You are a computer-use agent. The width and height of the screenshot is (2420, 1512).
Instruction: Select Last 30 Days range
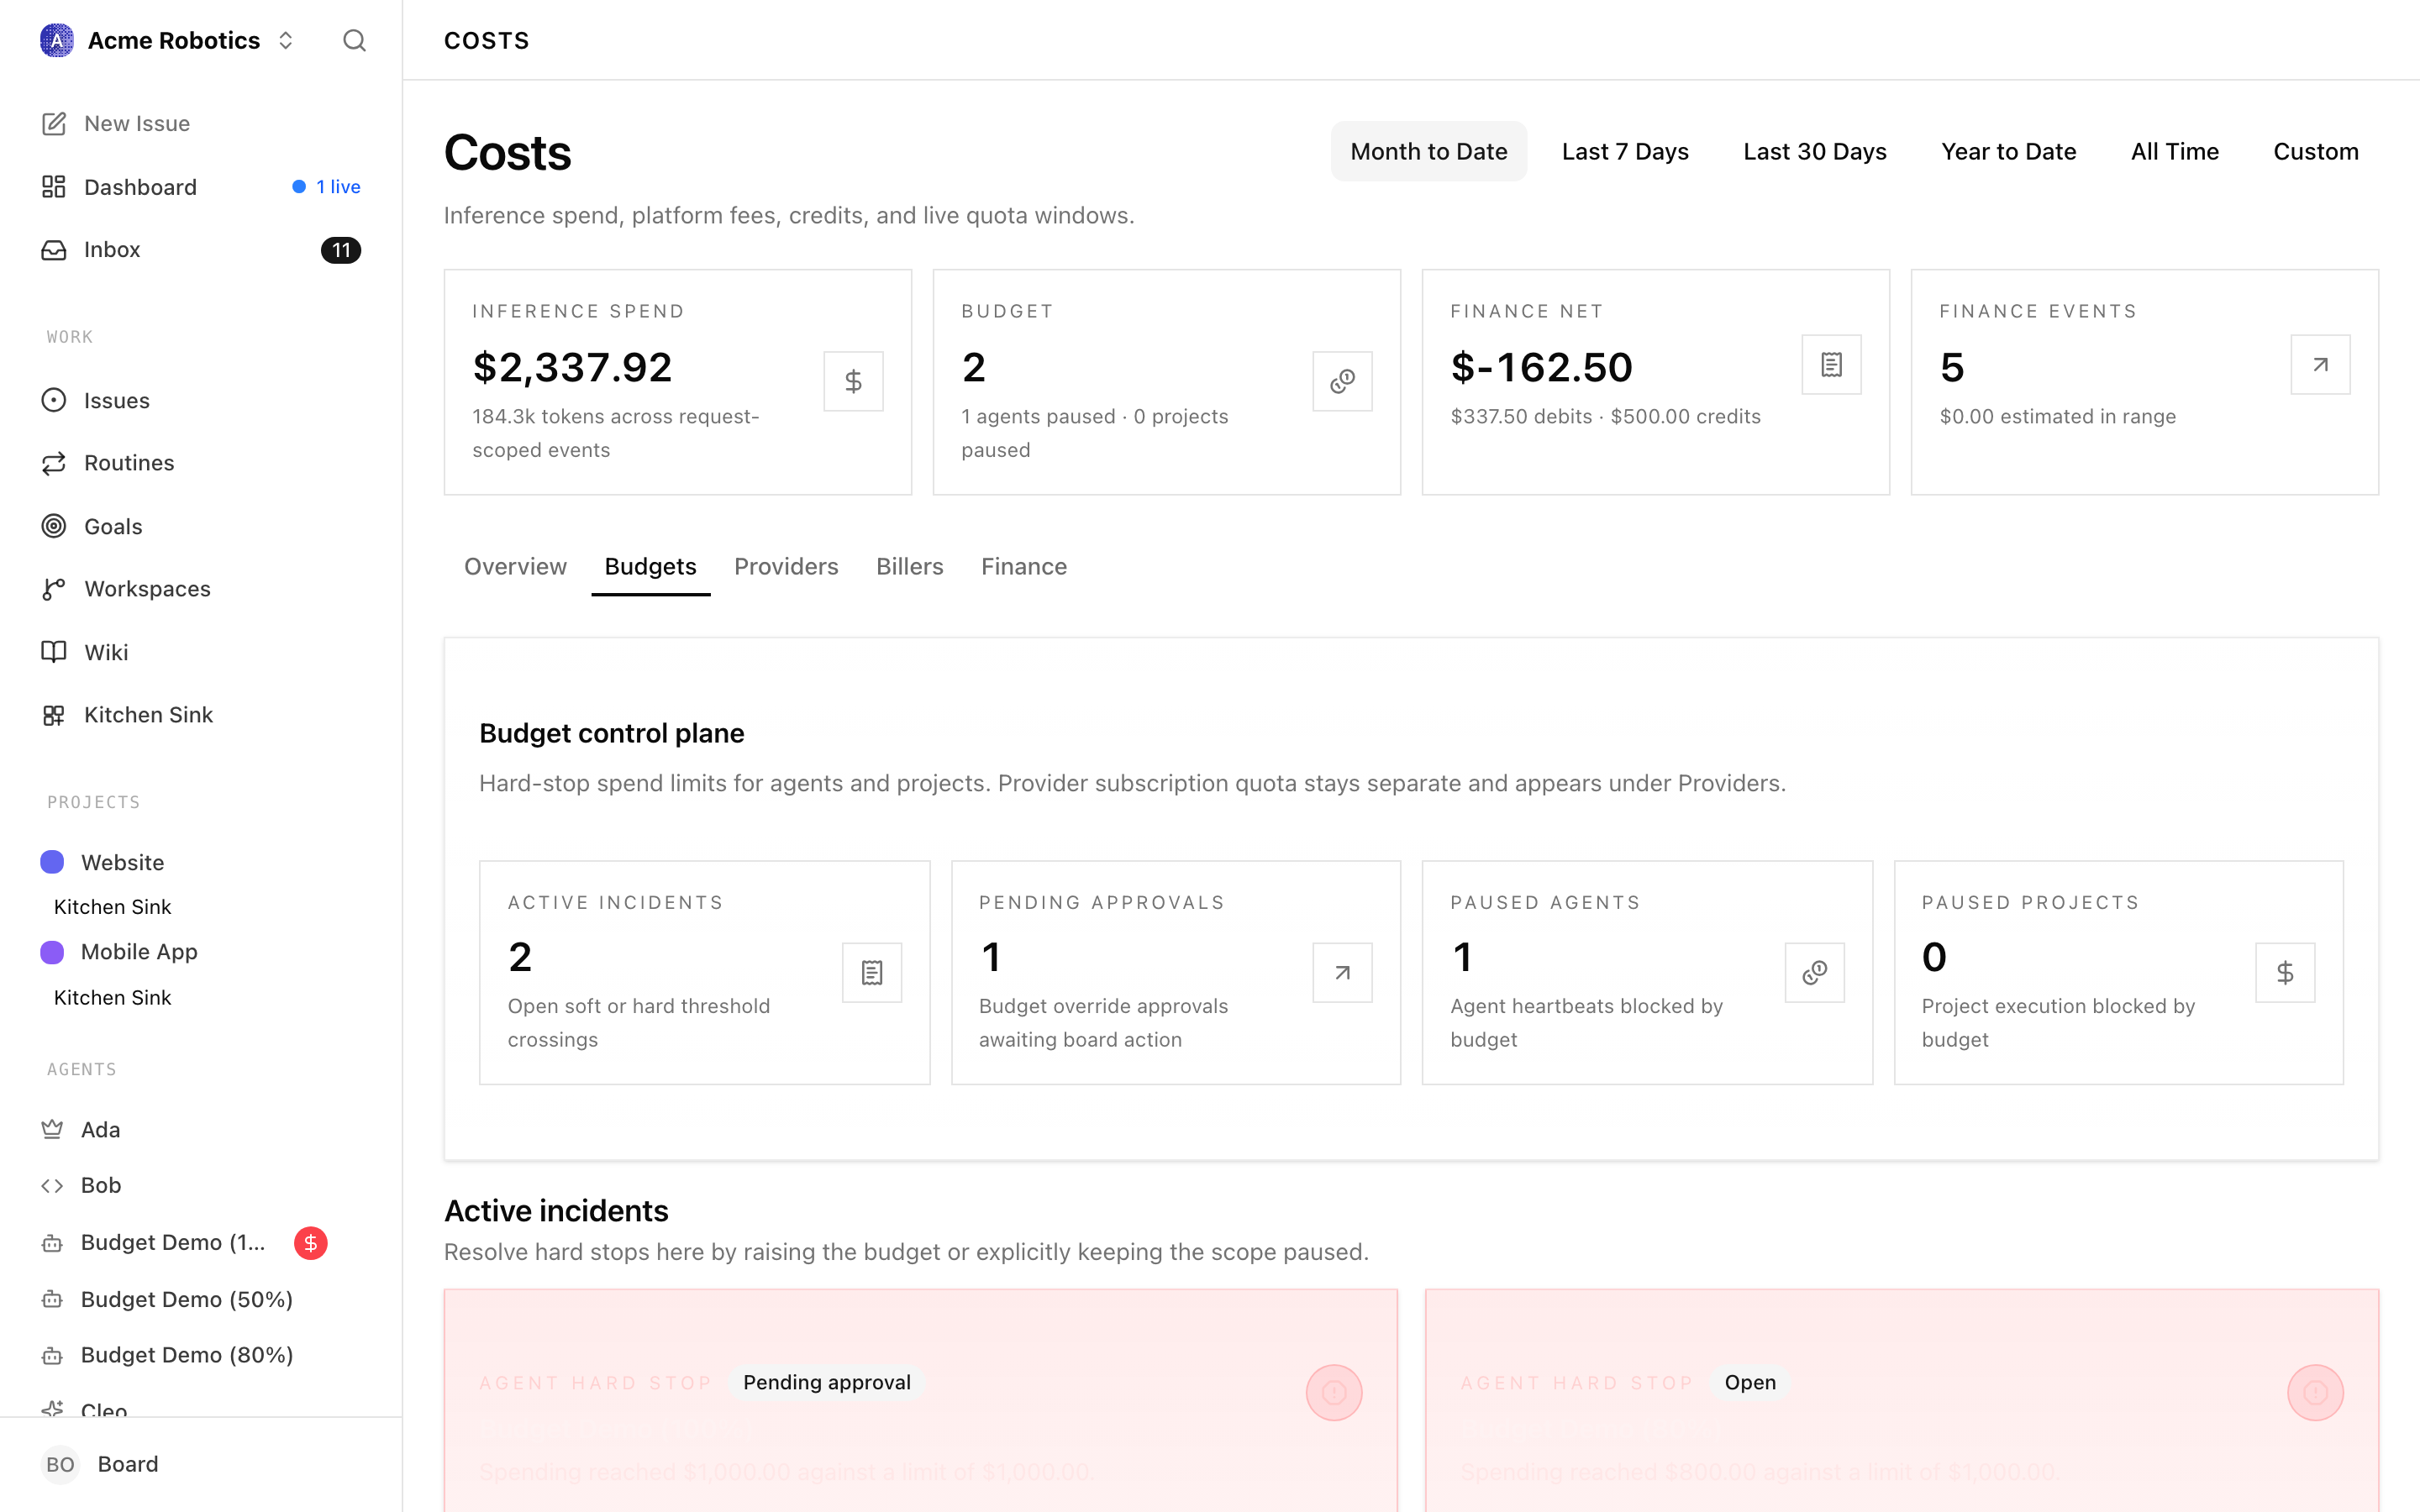coord(1814,151)
